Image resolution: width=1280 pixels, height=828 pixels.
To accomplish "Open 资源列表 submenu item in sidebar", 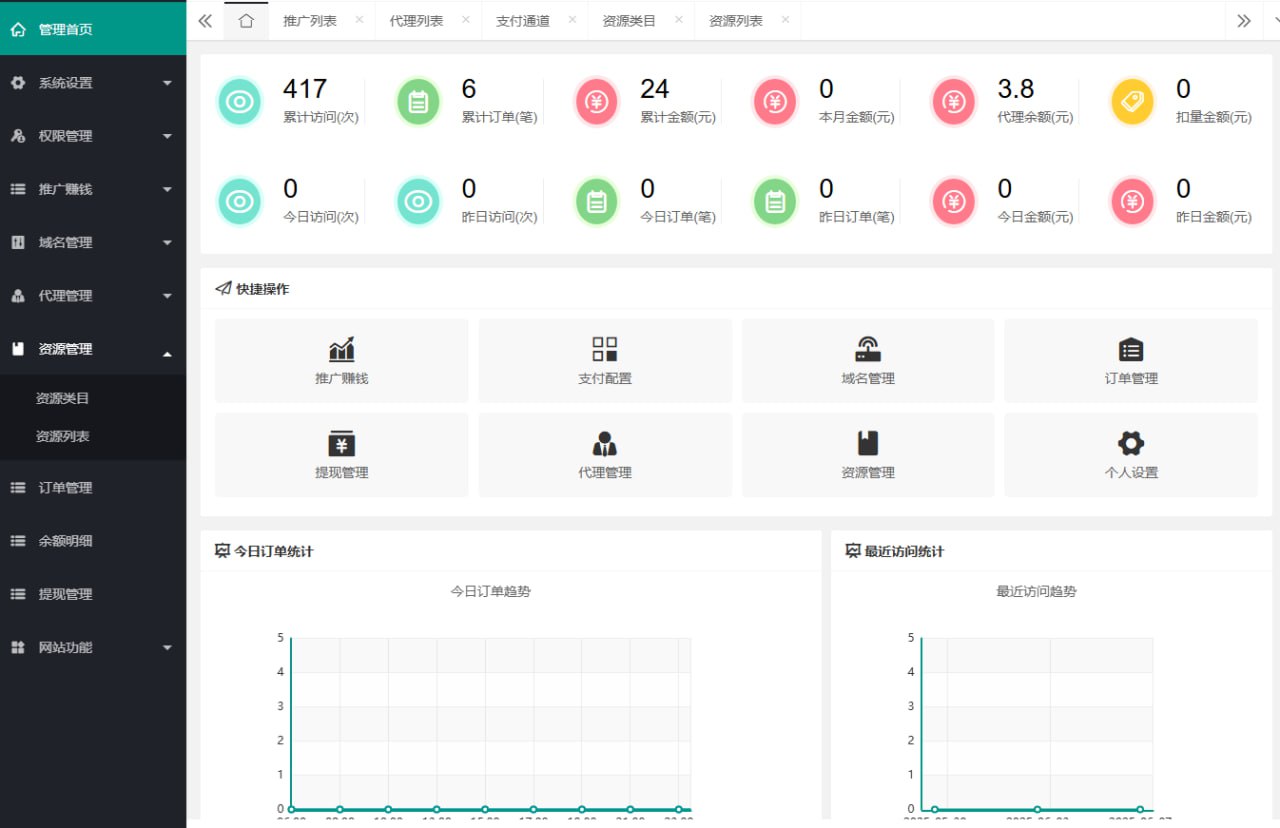I will [63, 436].
